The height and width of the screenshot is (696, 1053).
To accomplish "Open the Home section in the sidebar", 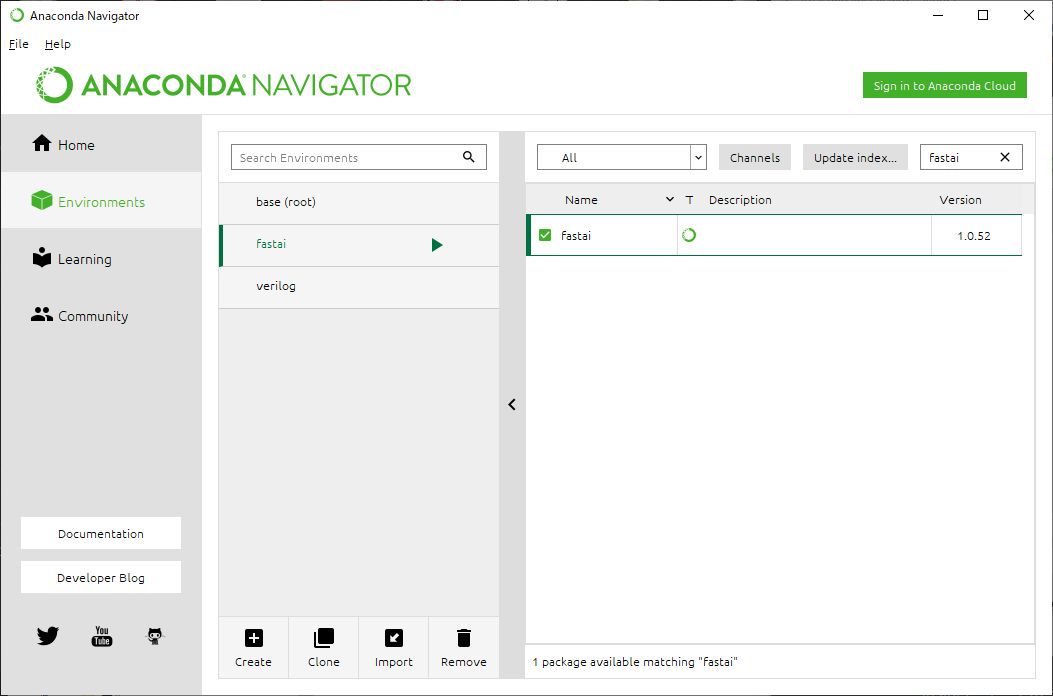I will tap(101, 144).
